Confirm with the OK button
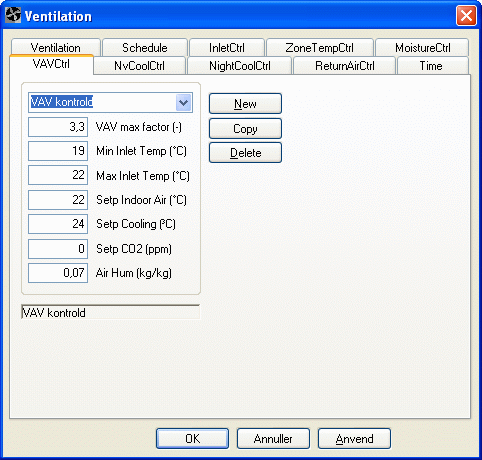This screenshot has height=460, width=482. pos(193,439)
